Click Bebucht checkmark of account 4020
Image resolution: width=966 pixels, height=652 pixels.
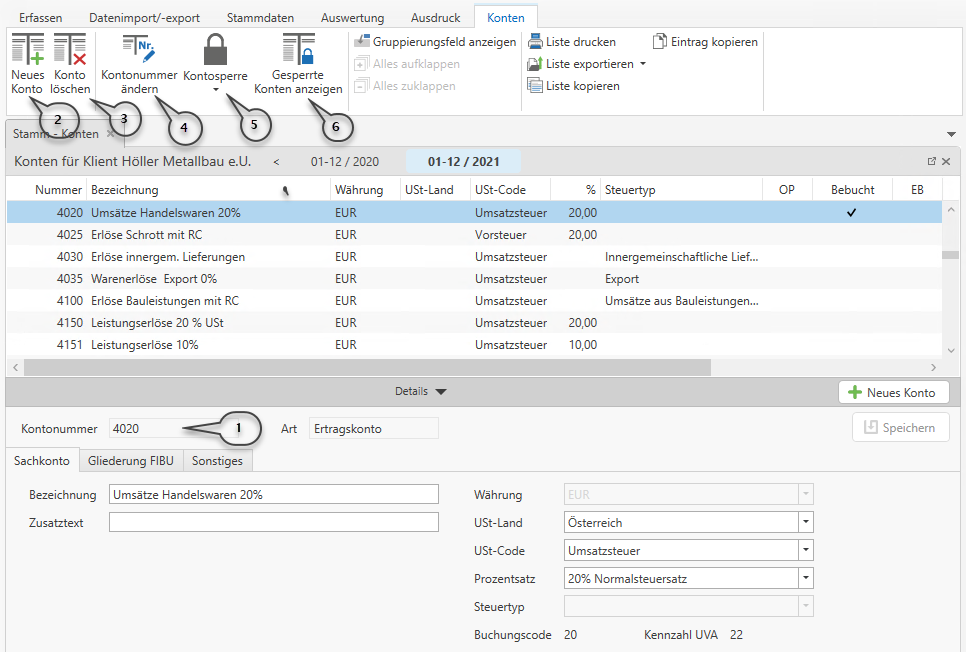click(852, 213)
